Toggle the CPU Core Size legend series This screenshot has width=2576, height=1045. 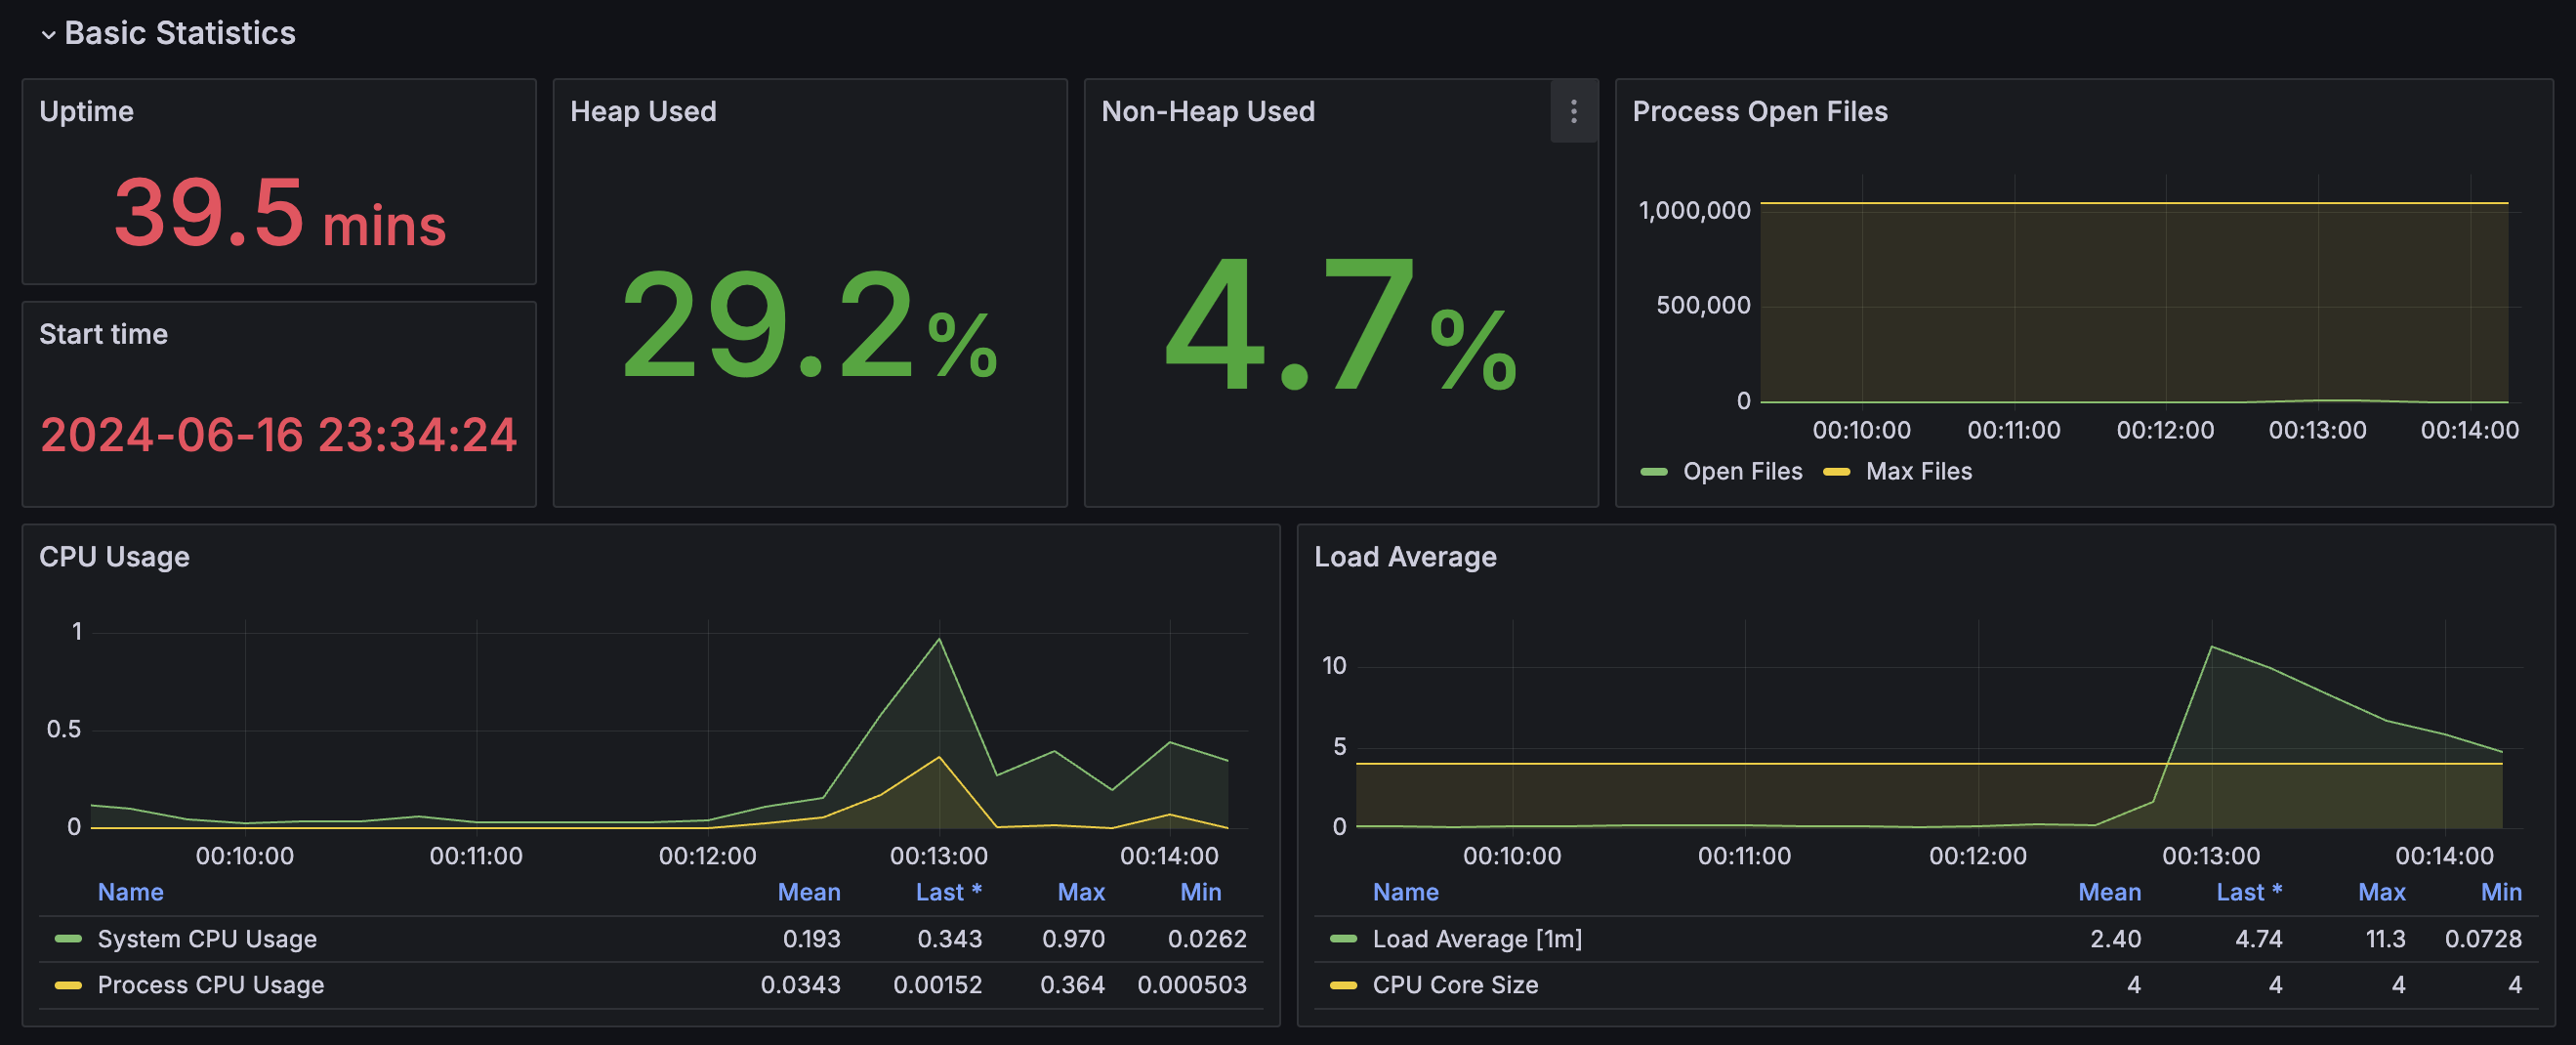coord(1455,985)
